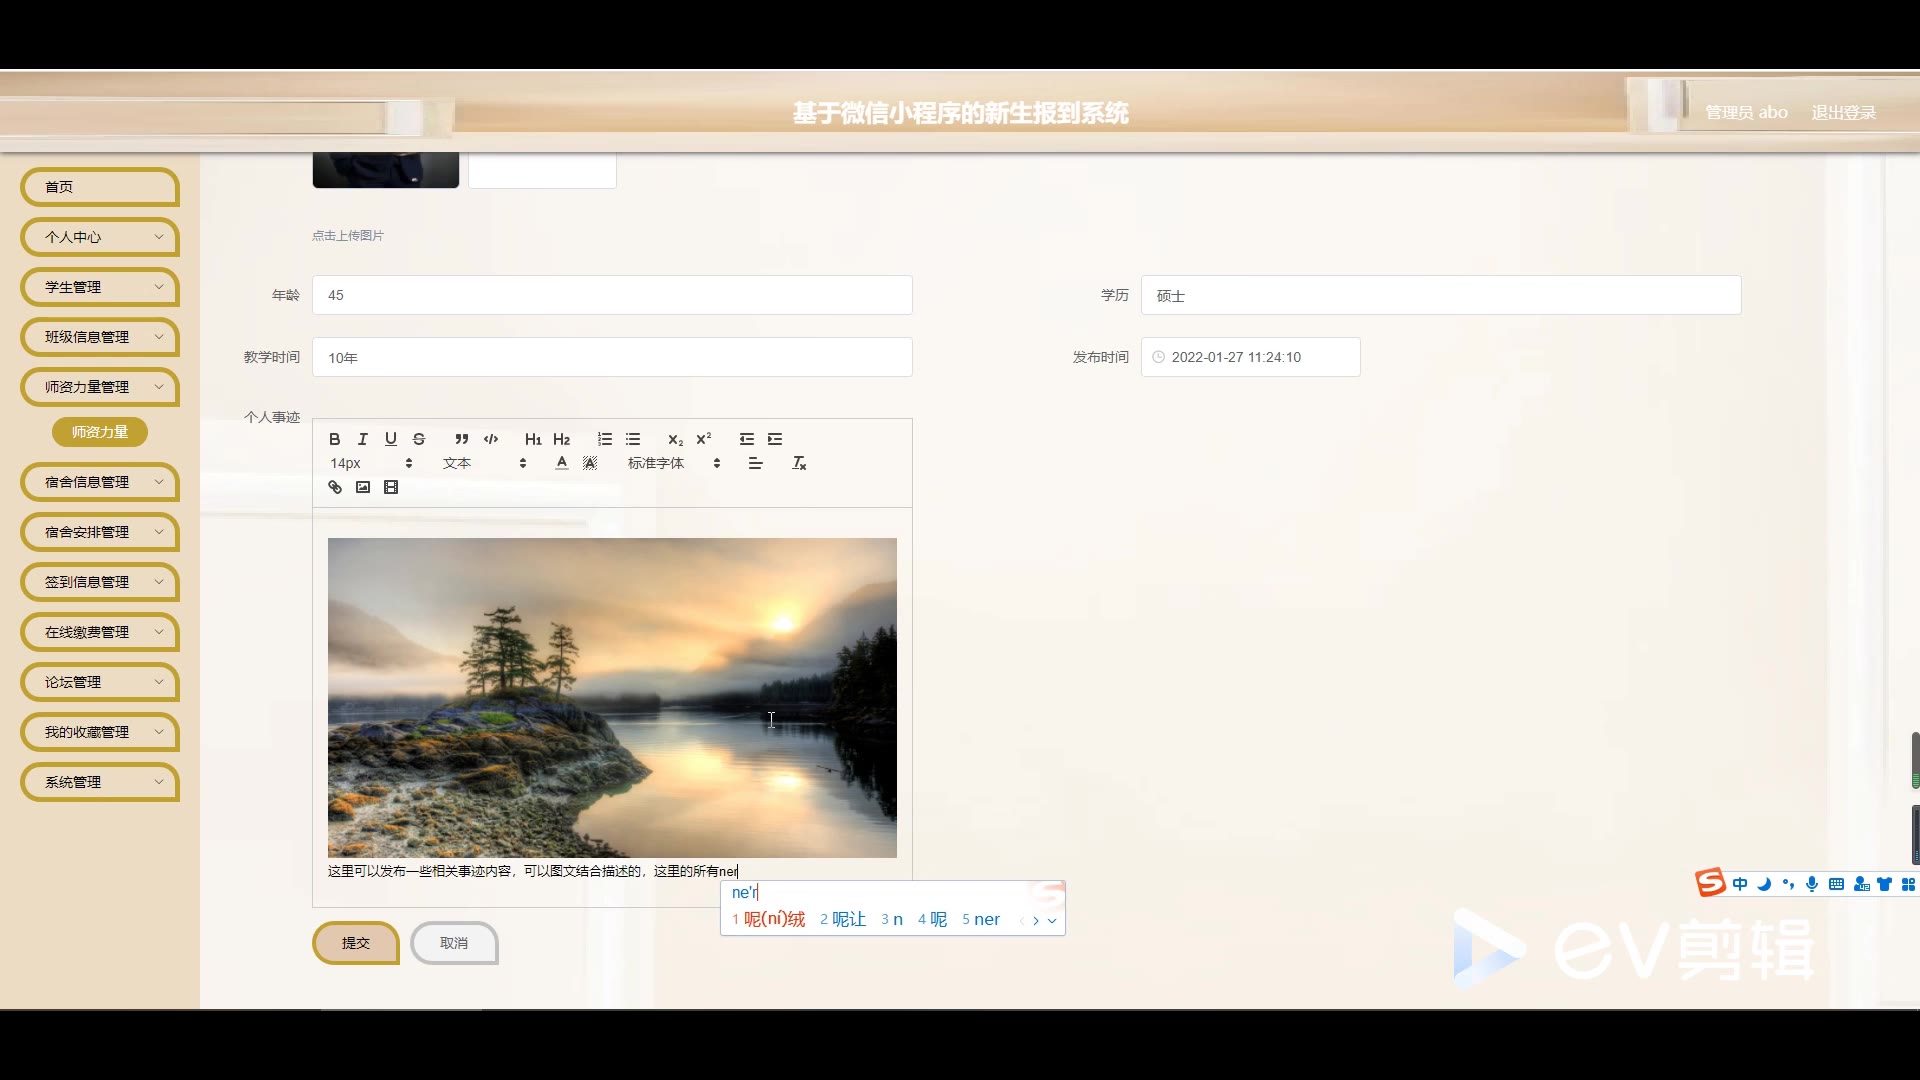Viewport: 1920px width, 1080px height.
Task: Open the 首页 menu item
Action: pos(100,187)
